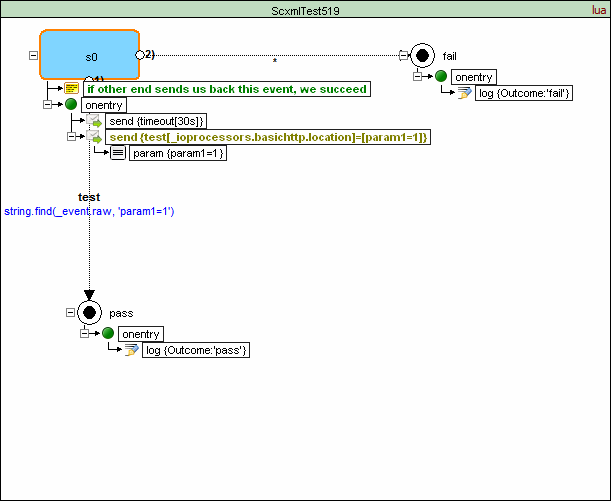The width and height of the screenshot is (613, 503).
Task: Select the pass final state circle icon
Action: click(x=89, y=313)
